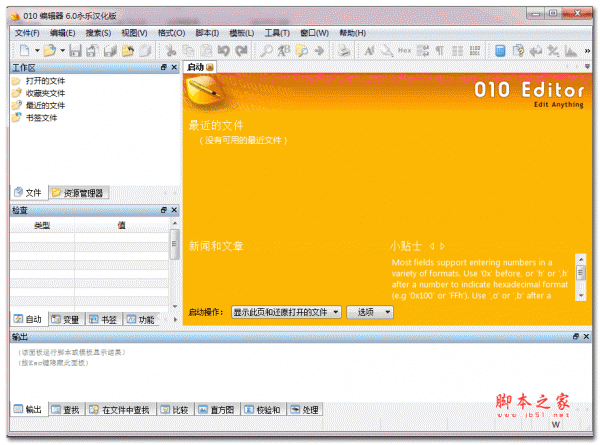Click the Find in Files icon
Viewport: 600px width, 445px height.
(302, 51)
